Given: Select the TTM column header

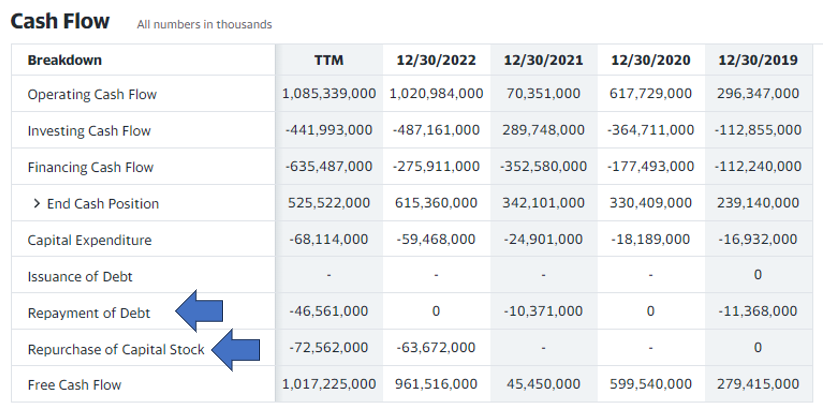Looking at the screenshot, I should (329, 60).
